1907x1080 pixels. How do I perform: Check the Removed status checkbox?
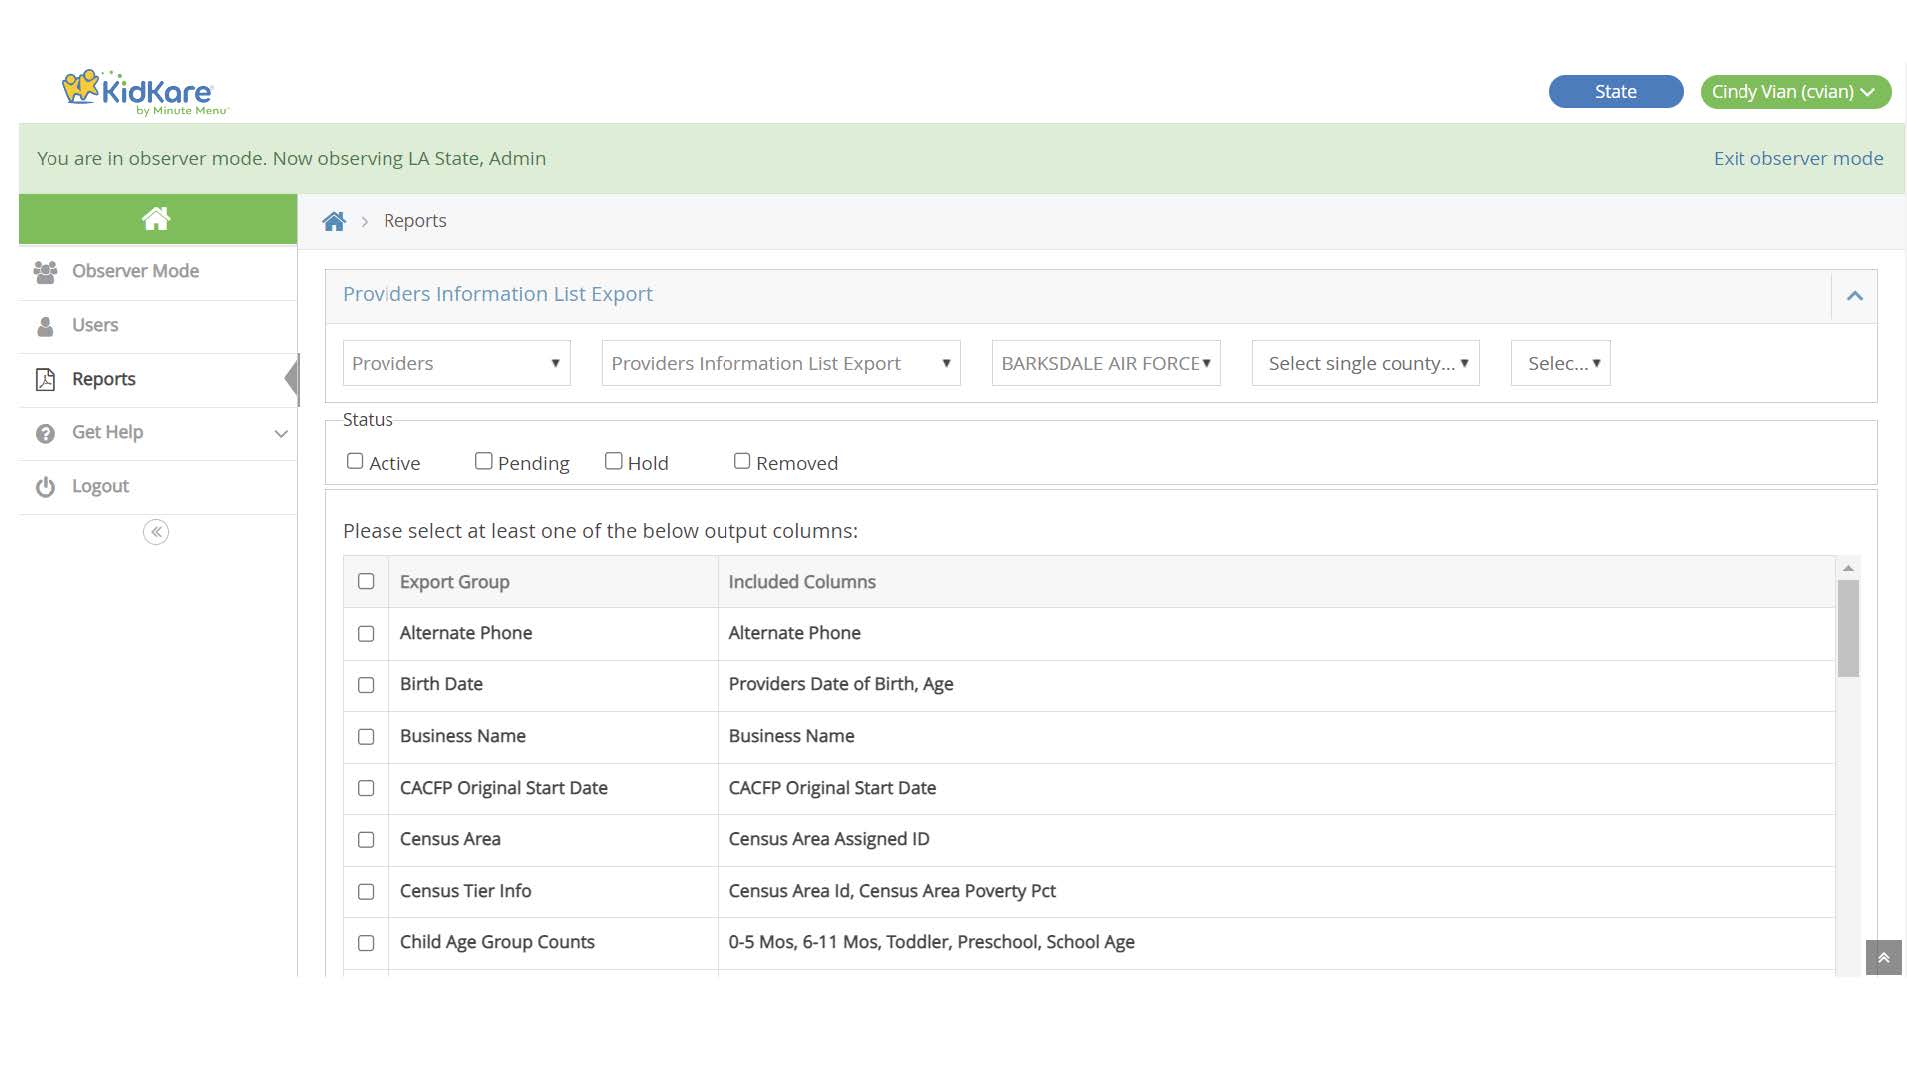click(742, 461)
